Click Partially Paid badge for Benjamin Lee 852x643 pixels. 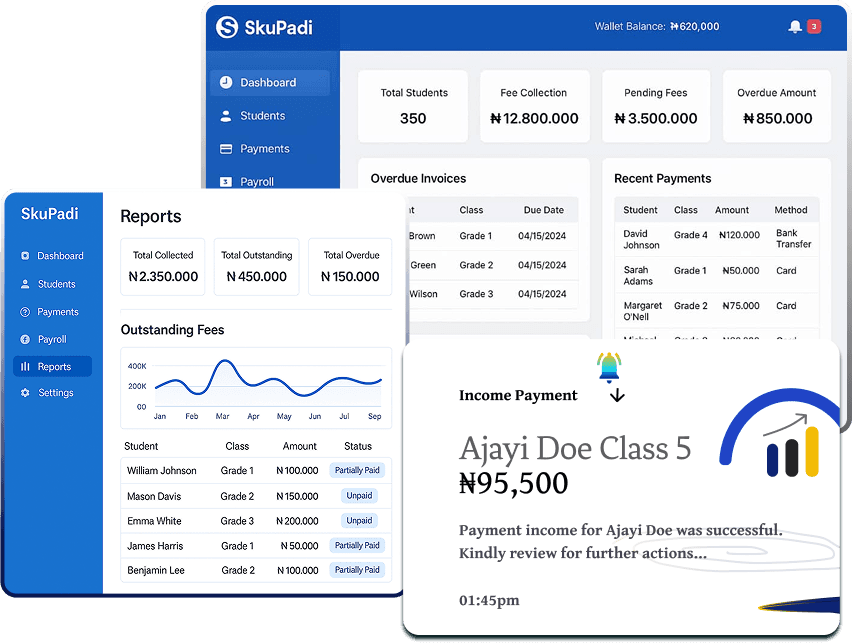pyautogui.click(x=357, y=570)
